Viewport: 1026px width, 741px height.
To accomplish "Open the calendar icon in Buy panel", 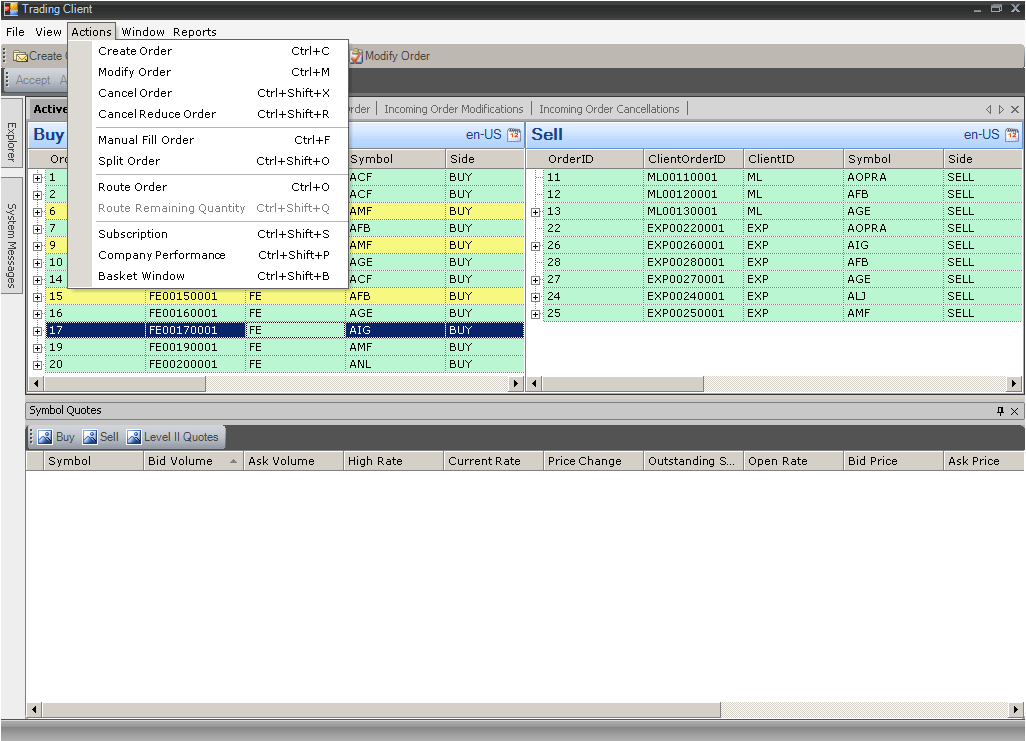I will [x=514, y=135].
